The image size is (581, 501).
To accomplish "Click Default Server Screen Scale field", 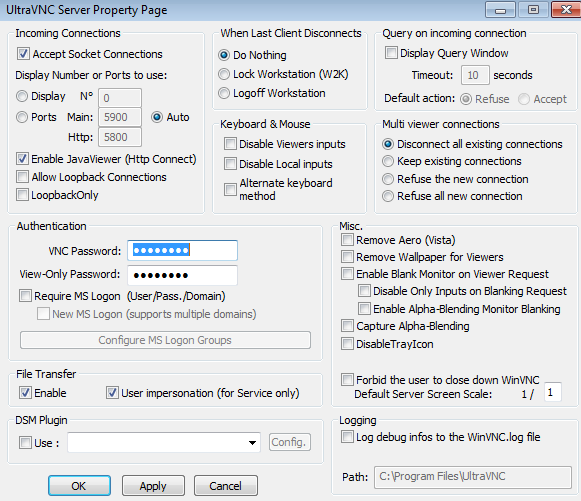I will (x=553, y=392).
